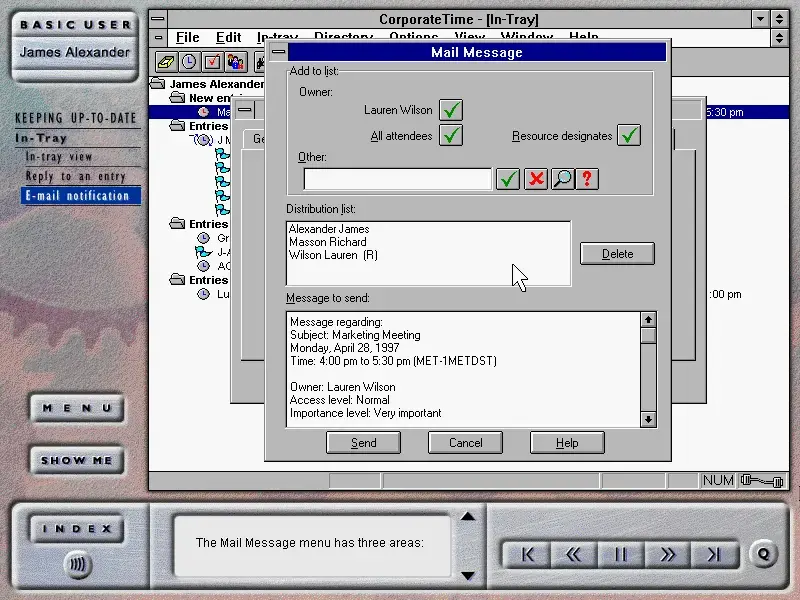The image size is (800, 600).
Task: Click the 'In-Tray' section heading in sidebar
Action: (41, 138)
